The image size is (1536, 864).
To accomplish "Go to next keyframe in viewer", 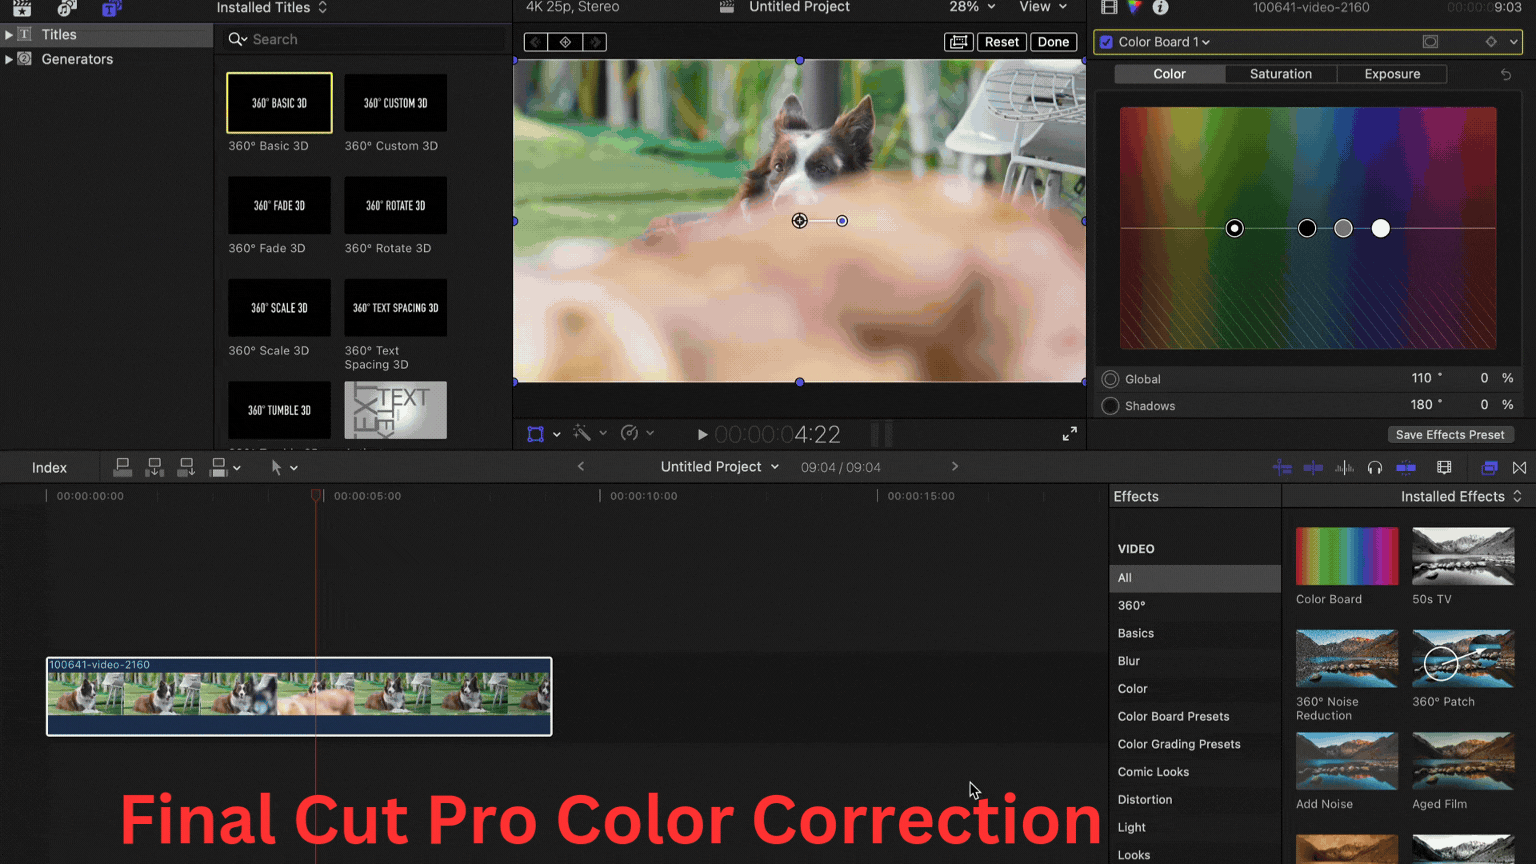I will pos(596,42).
